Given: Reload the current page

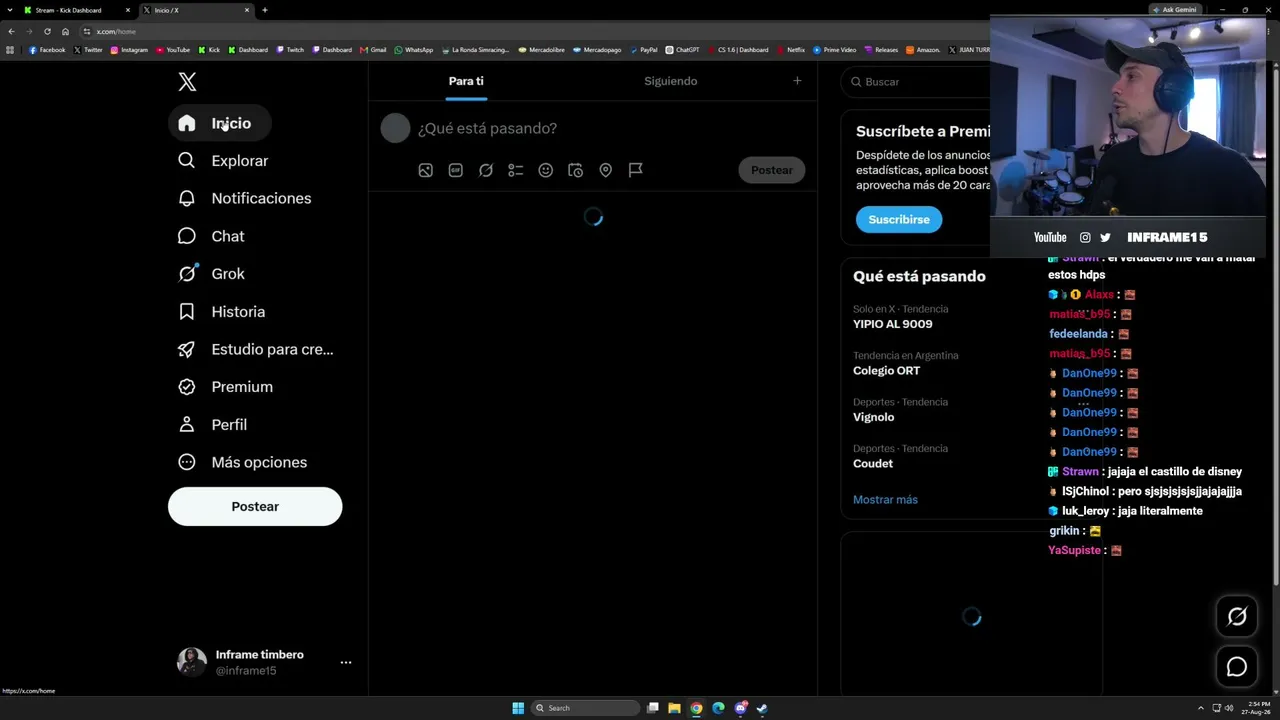Looking at the screenshot, I should (x=47, y=32).
